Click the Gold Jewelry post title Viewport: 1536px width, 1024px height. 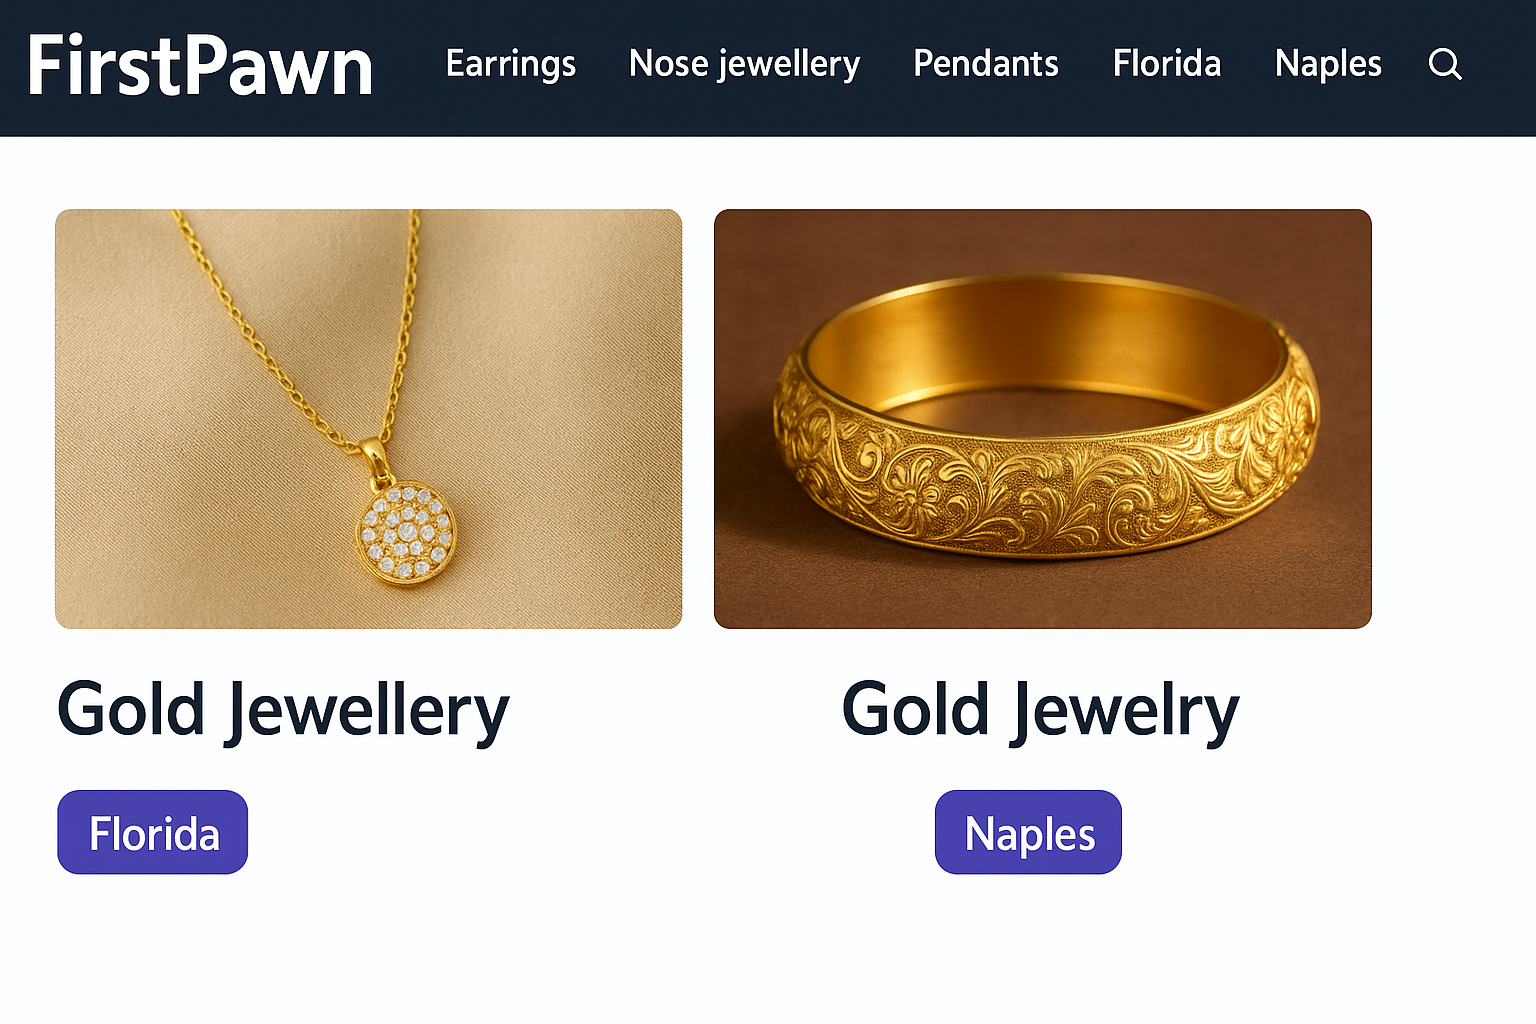click(x=1040, y=710)
